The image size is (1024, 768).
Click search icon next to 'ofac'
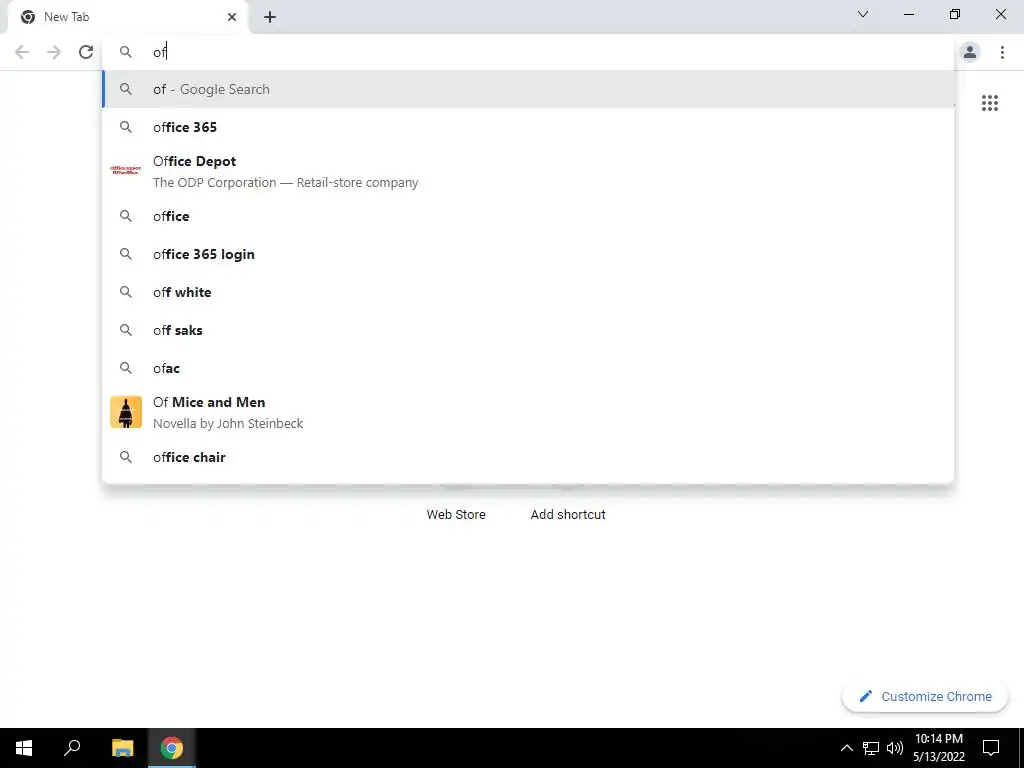[x=126, y=368]
